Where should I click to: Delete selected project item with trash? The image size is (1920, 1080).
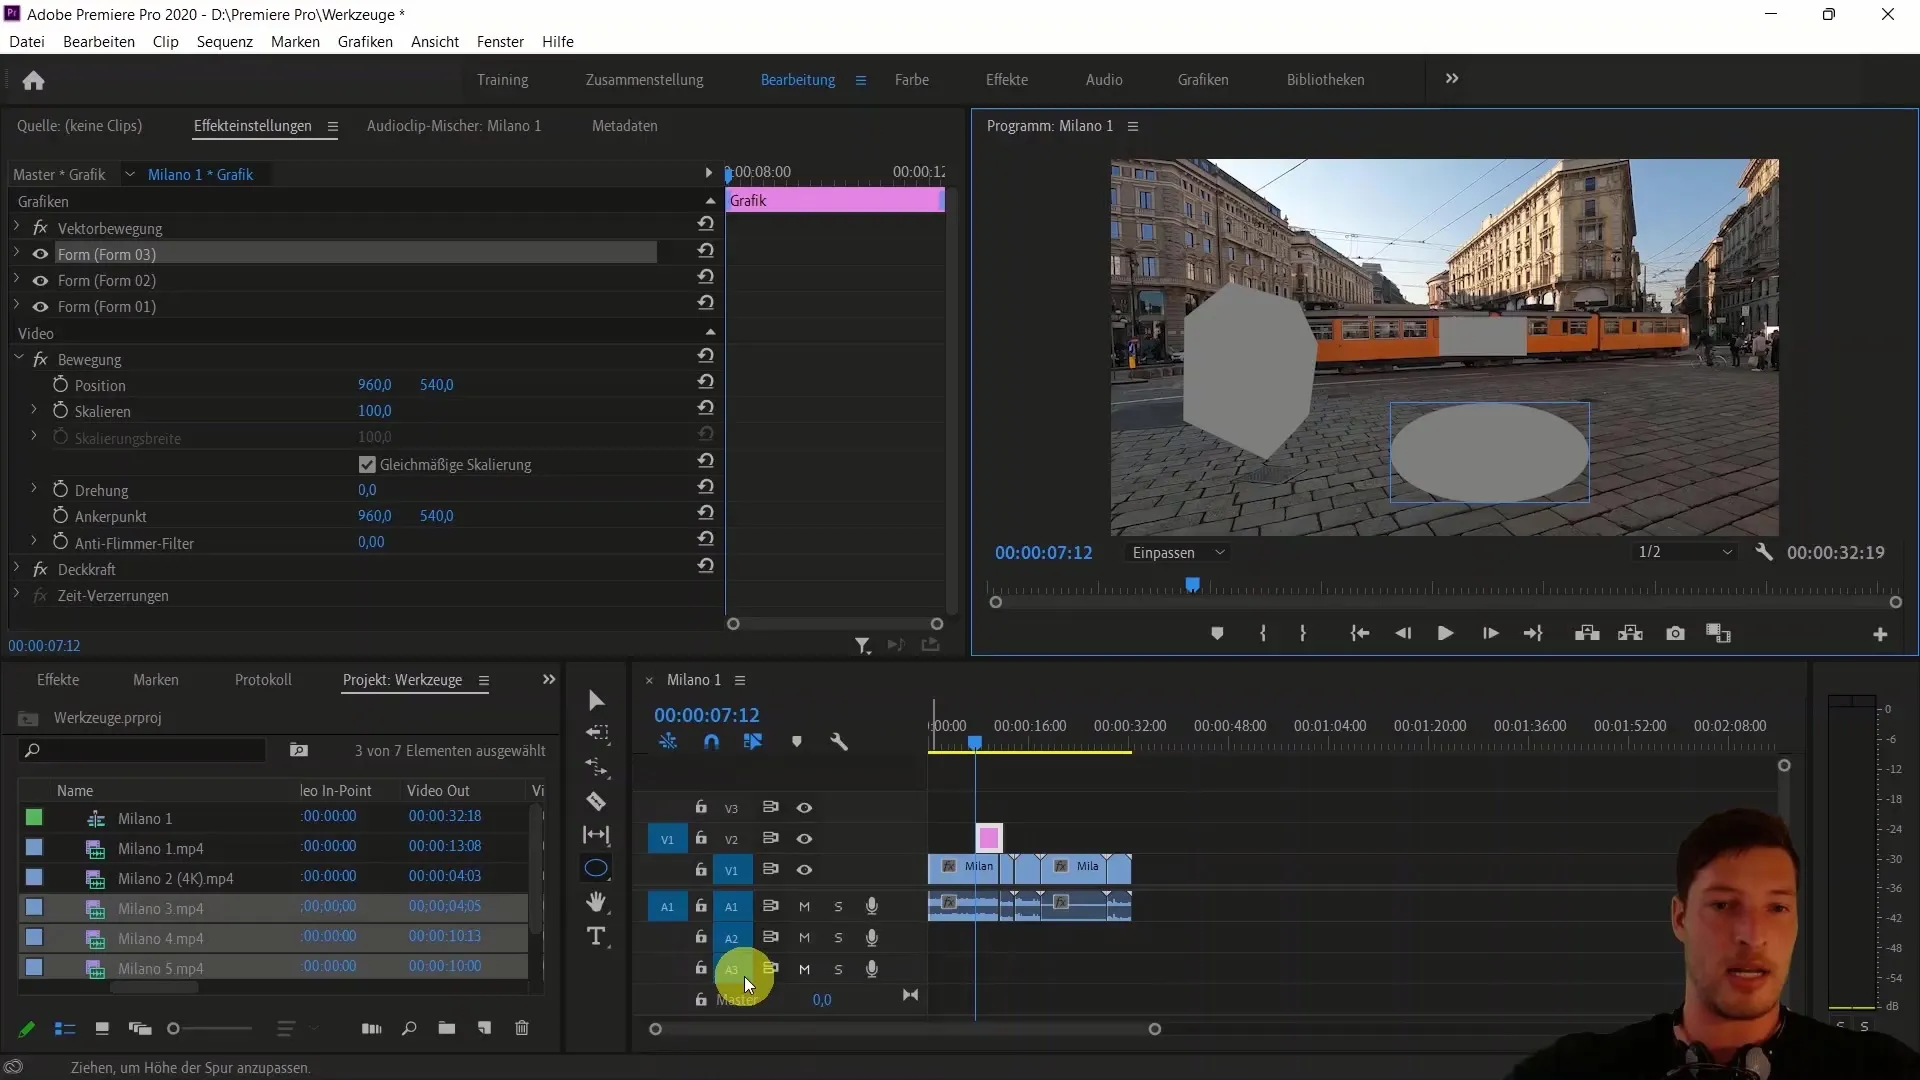coord(522,1028)
